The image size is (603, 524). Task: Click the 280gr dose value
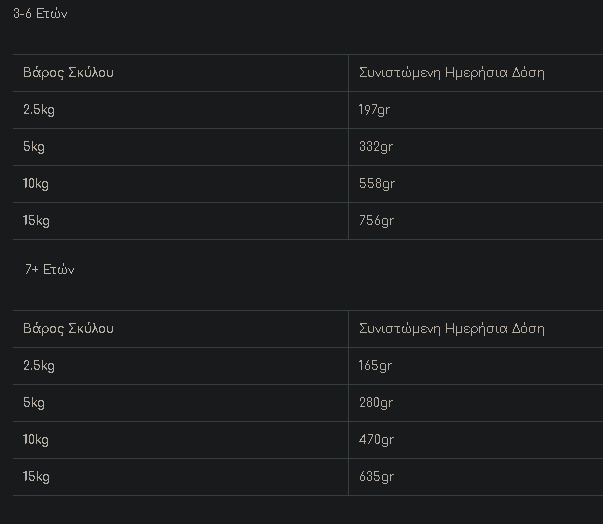(376, 403)
